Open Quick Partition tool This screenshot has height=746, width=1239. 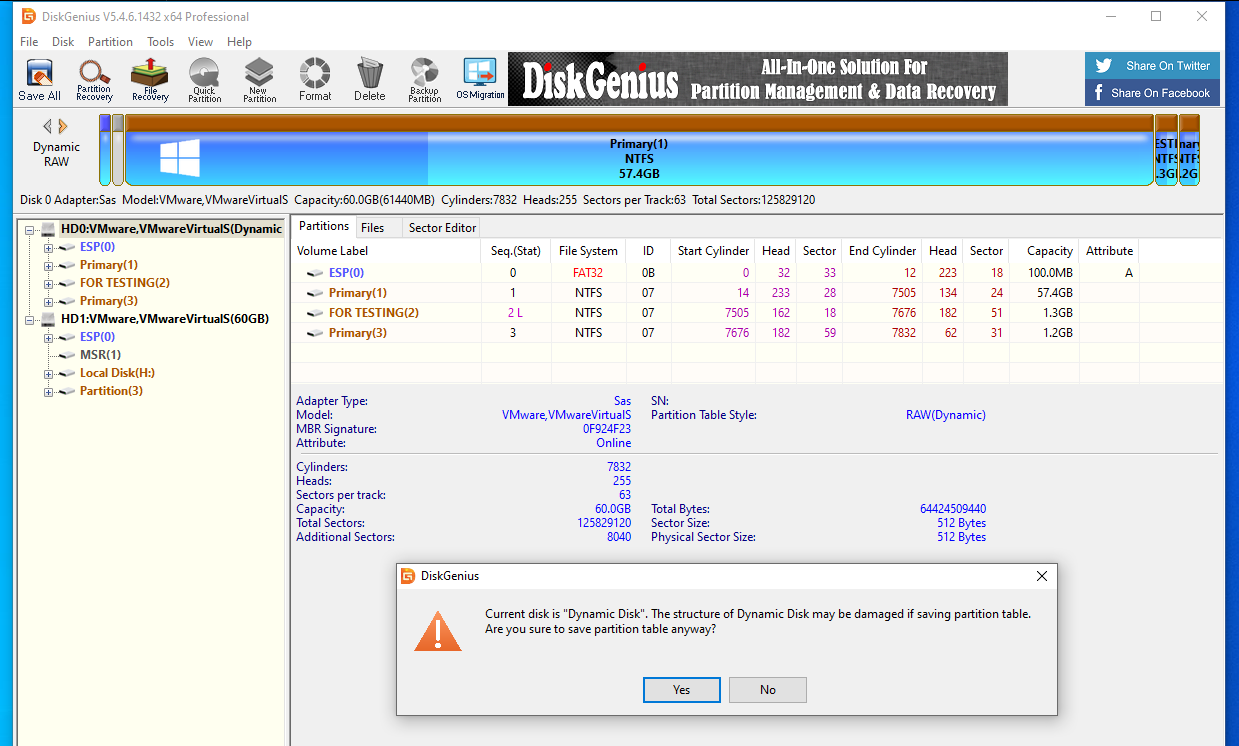click(204, 80)
